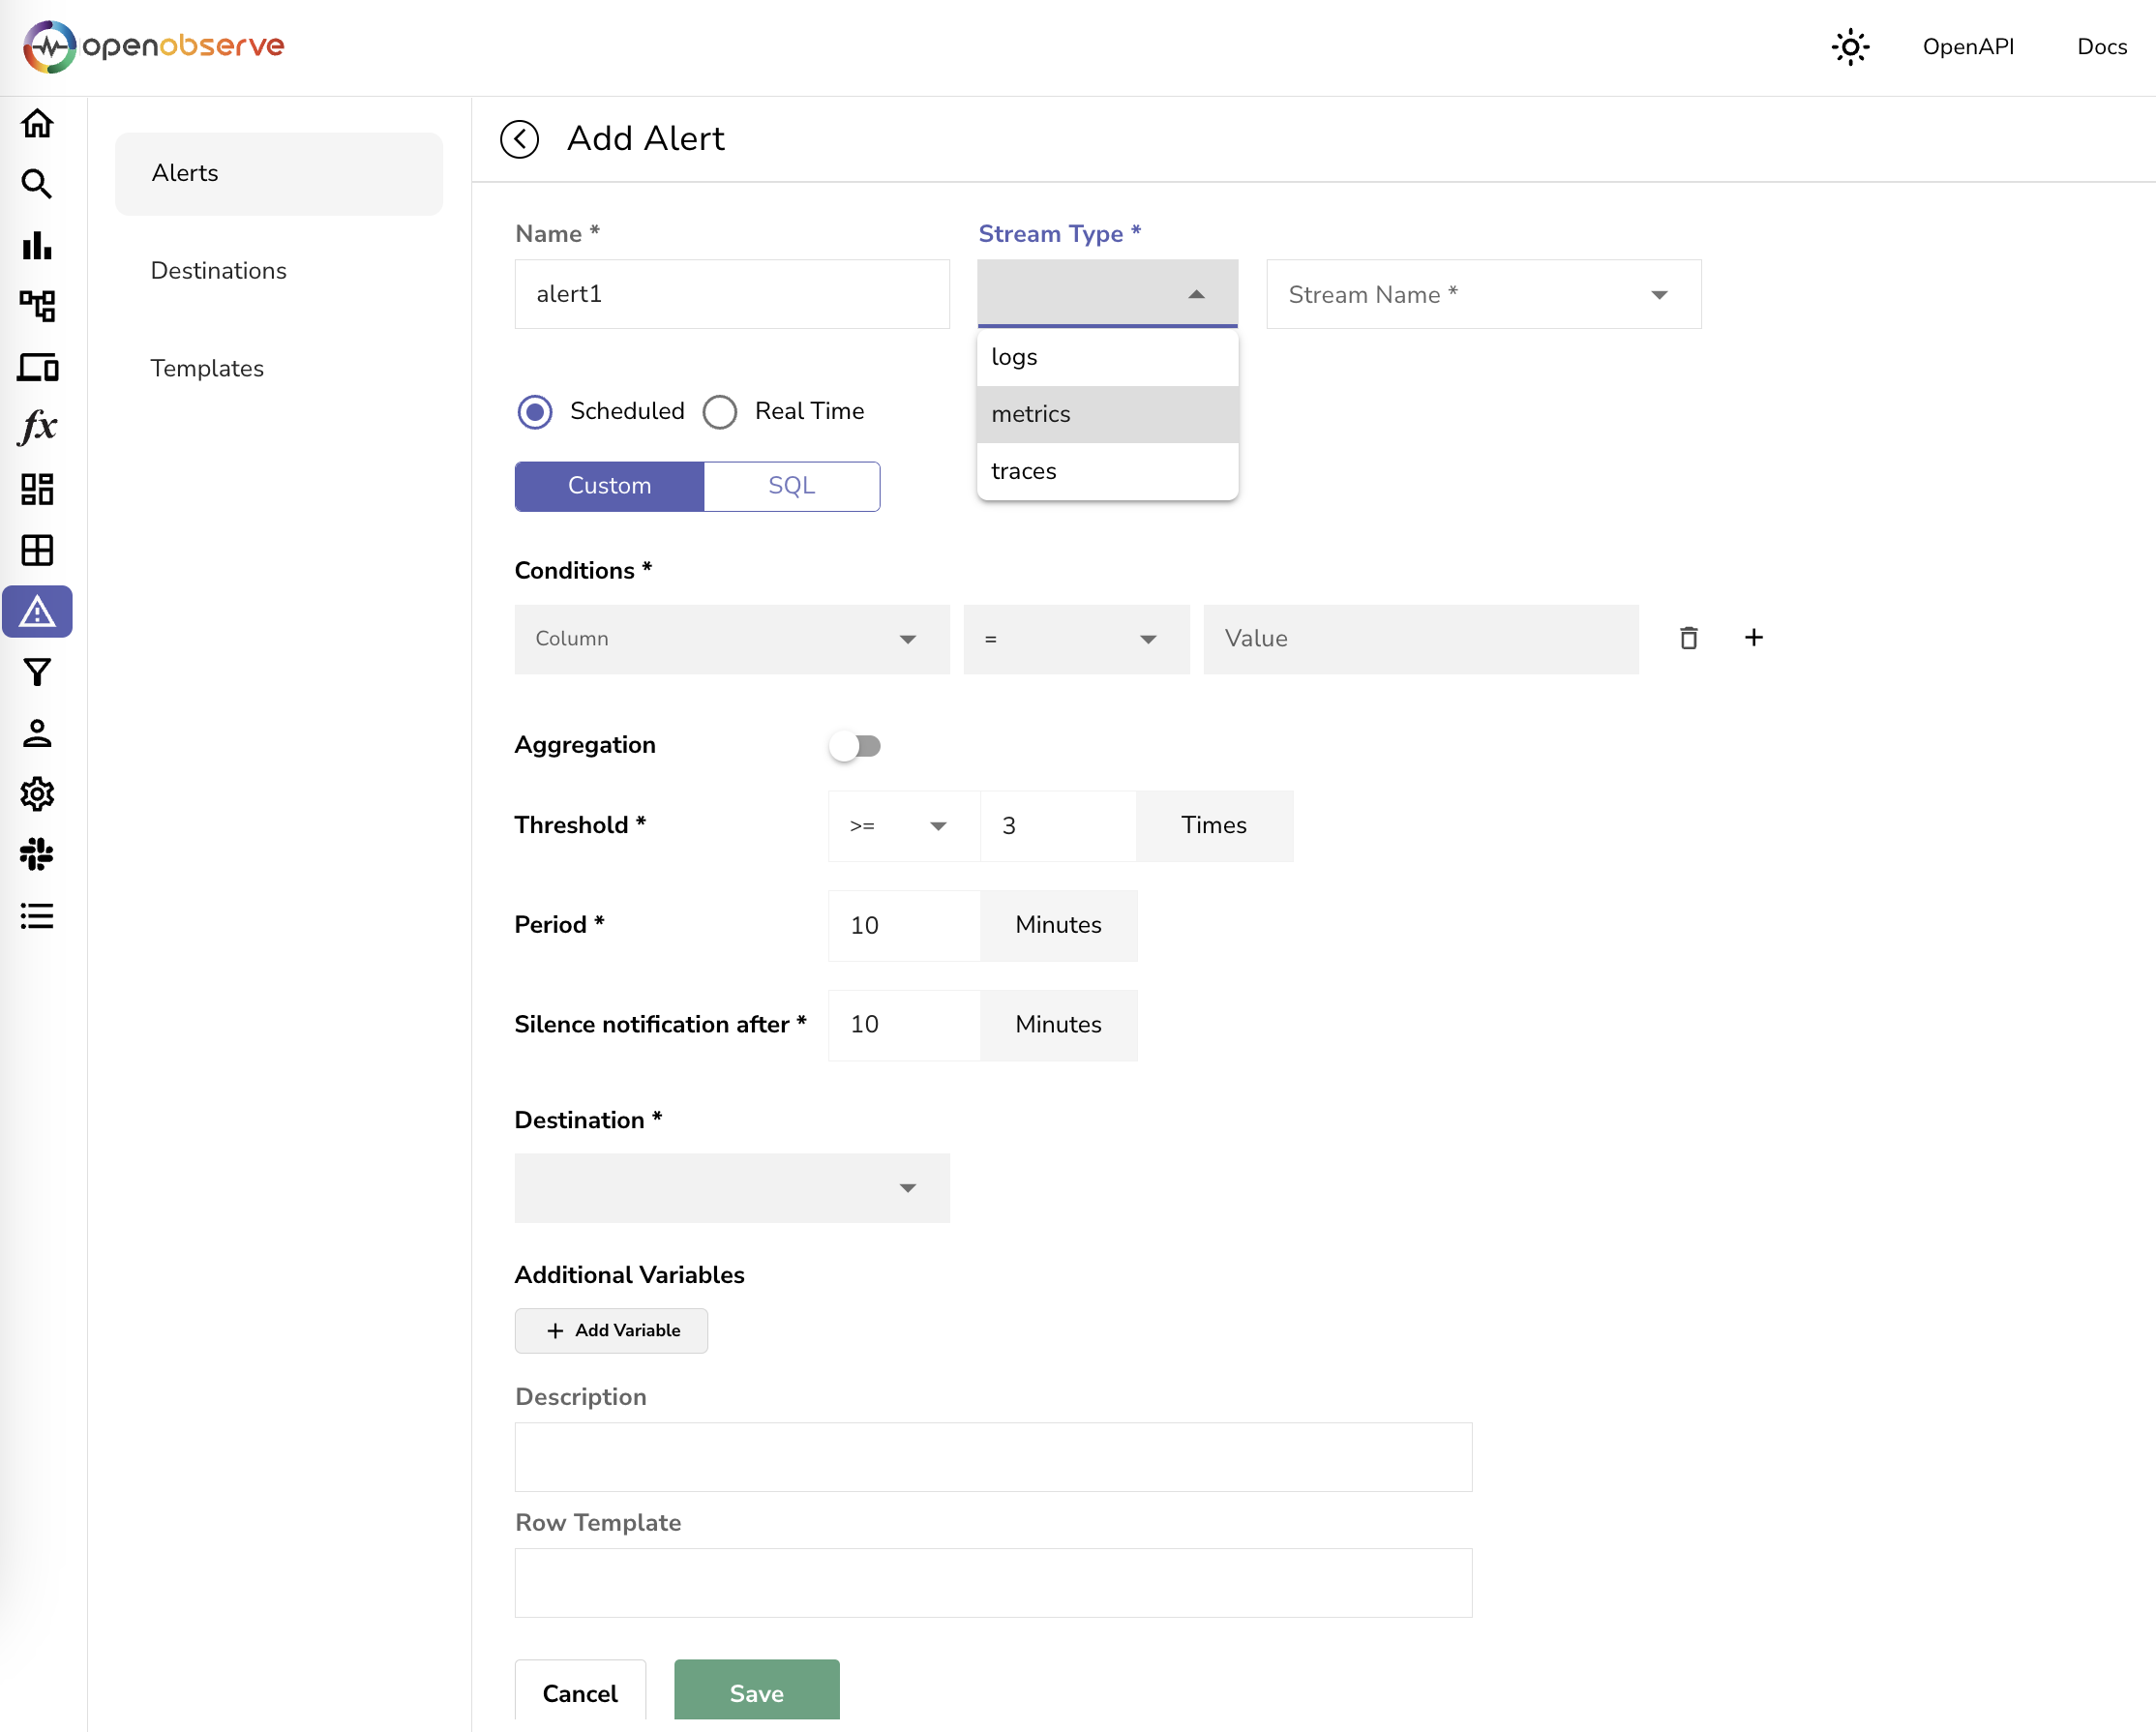Enable the Aggregation toggle
Screen dimensions: 2156x1732
point(854,746)
